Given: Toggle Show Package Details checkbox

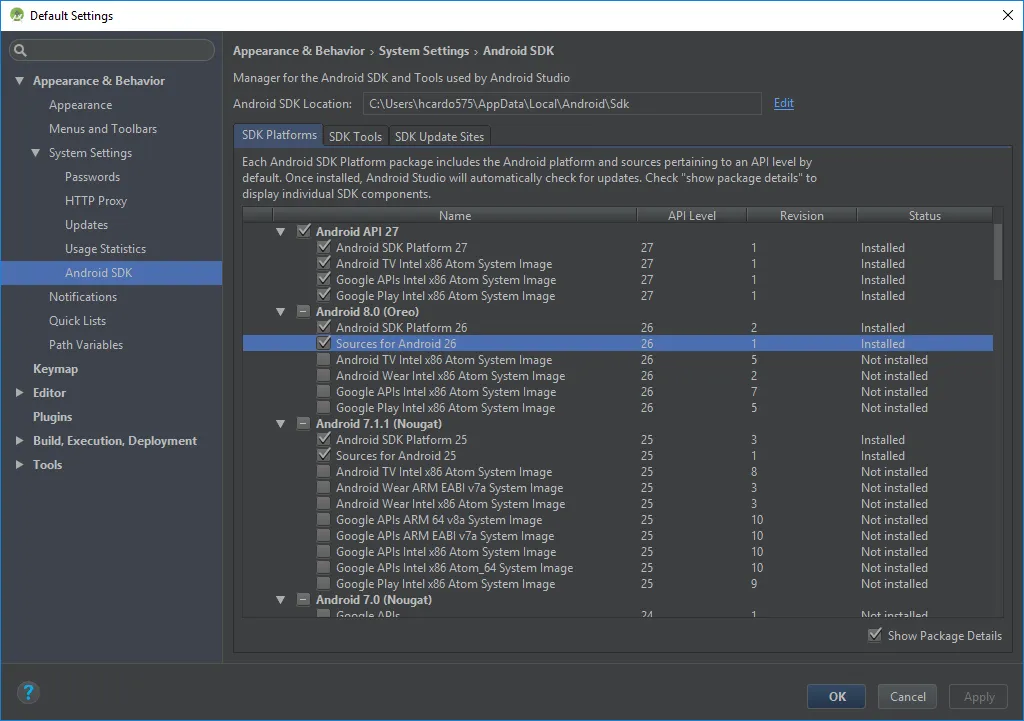Looking at the screenshot, I should pyautogui.click(x=874, y=635).
